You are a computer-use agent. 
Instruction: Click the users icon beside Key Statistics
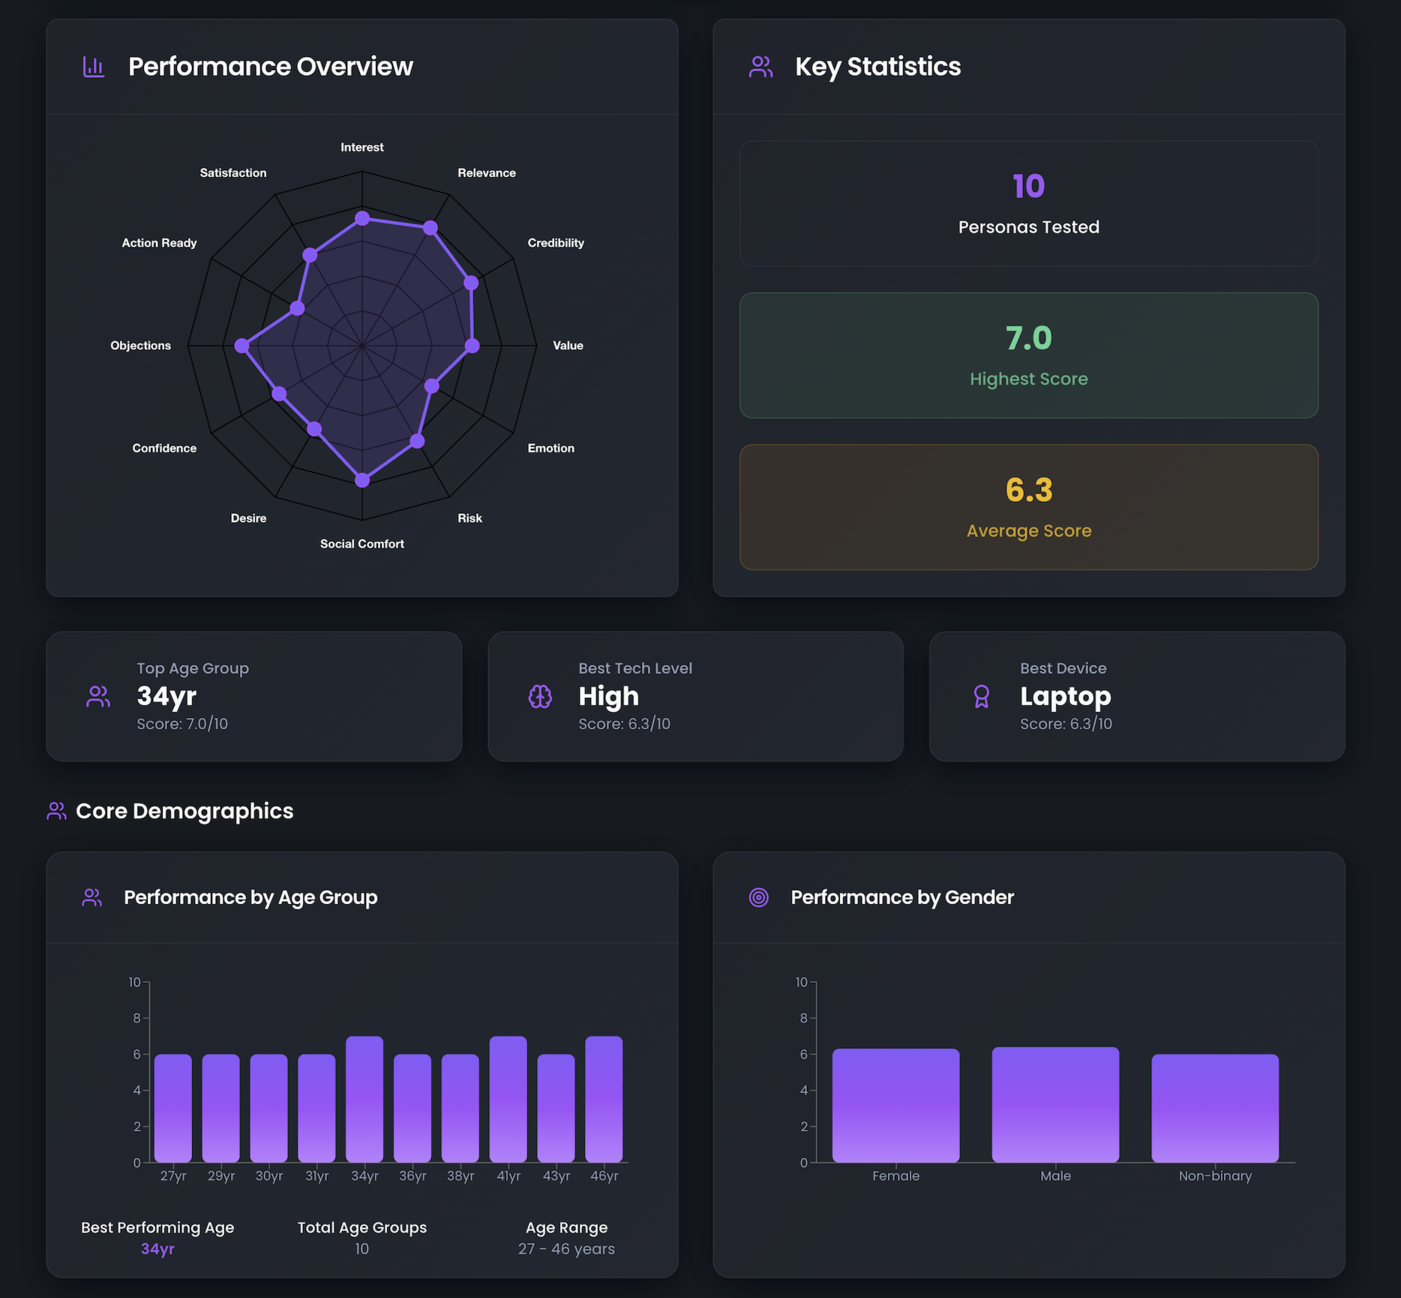(x=760, y=67)
